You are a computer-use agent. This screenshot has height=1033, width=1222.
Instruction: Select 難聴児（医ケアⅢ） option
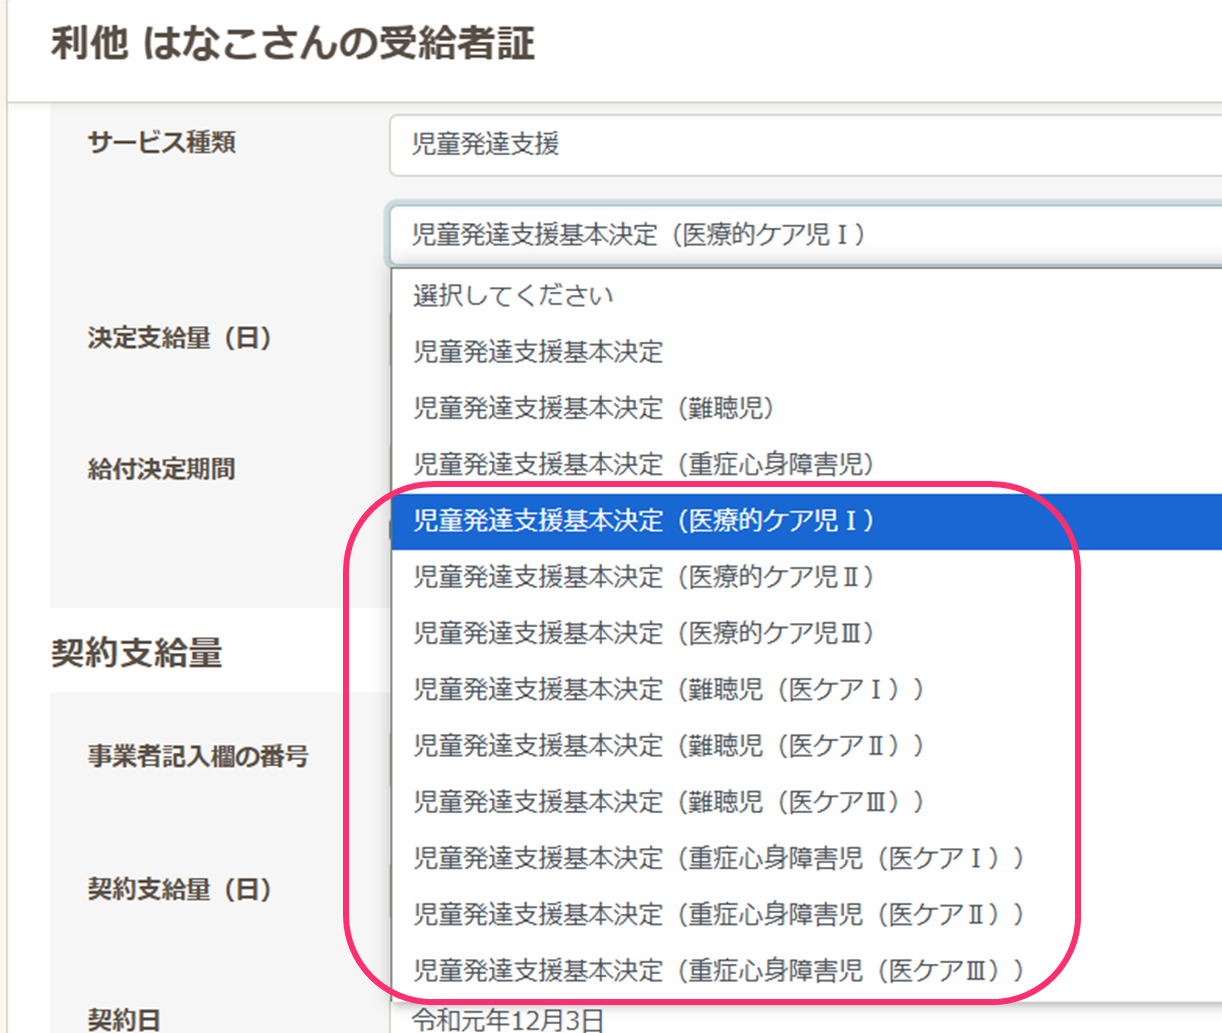click(x=668, y=802)
